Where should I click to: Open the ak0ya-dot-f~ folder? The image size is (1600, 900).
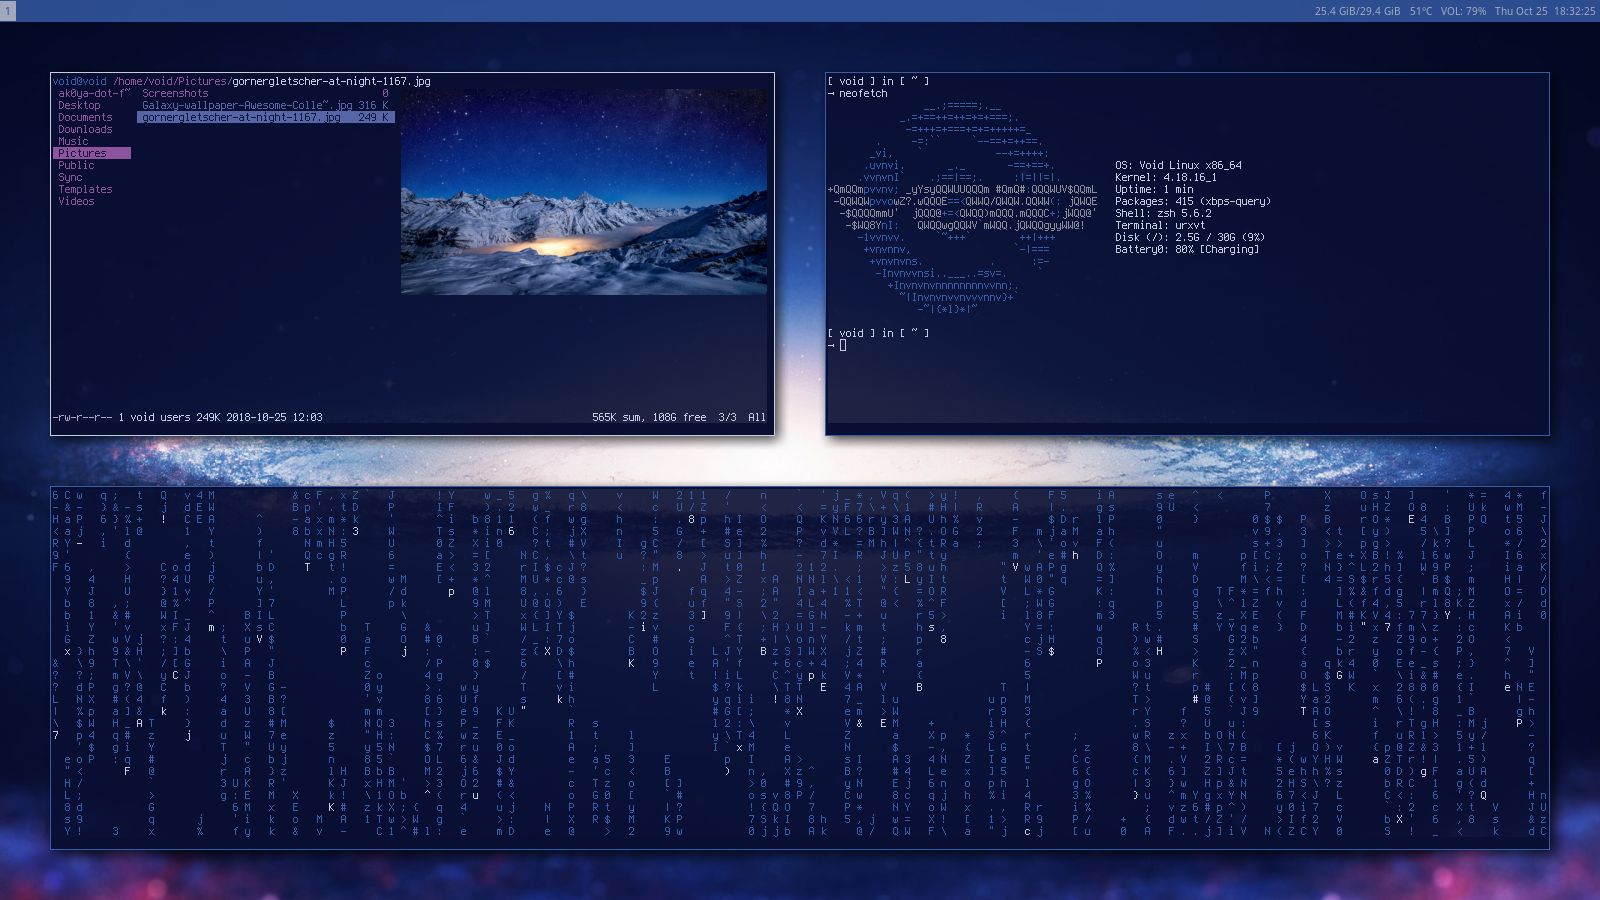pos(94,93)
